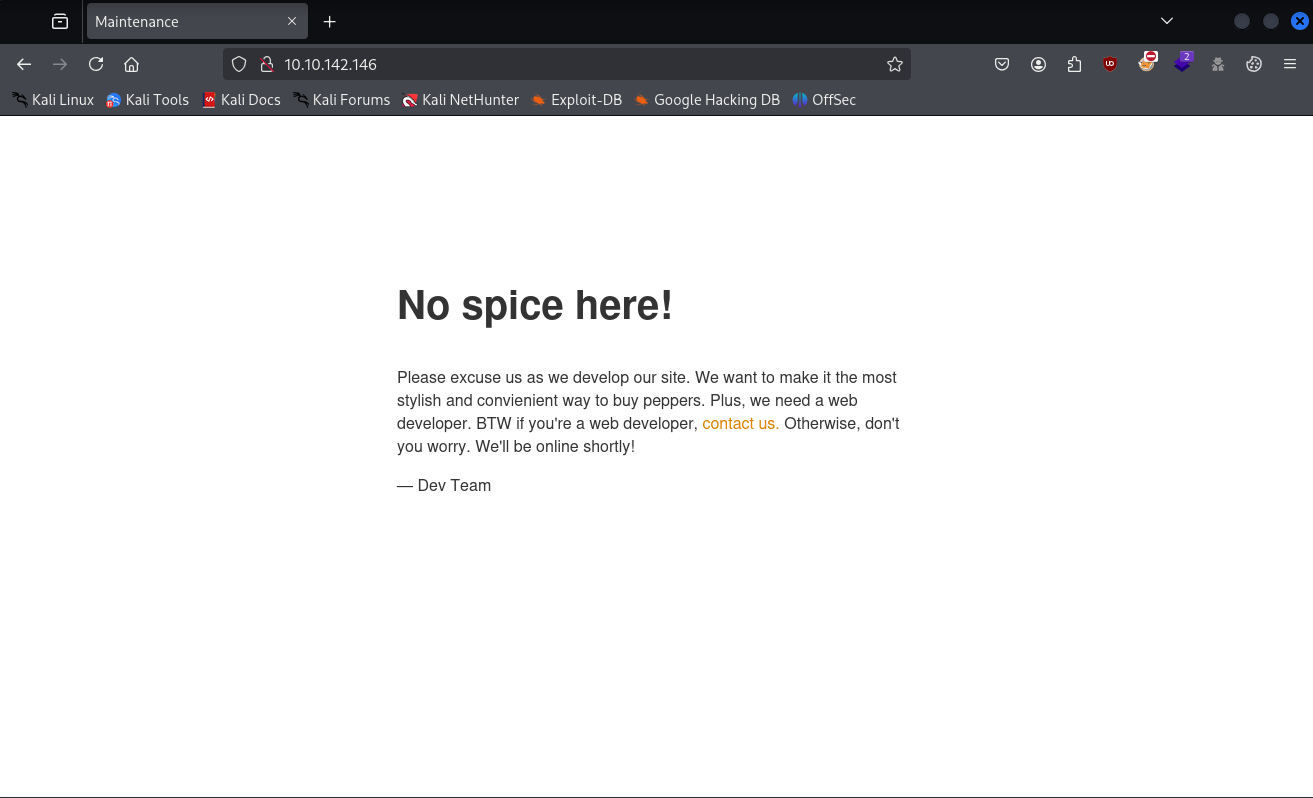Save page to Pocket
Screen dimensions: 1313x798
[1002, 64]
